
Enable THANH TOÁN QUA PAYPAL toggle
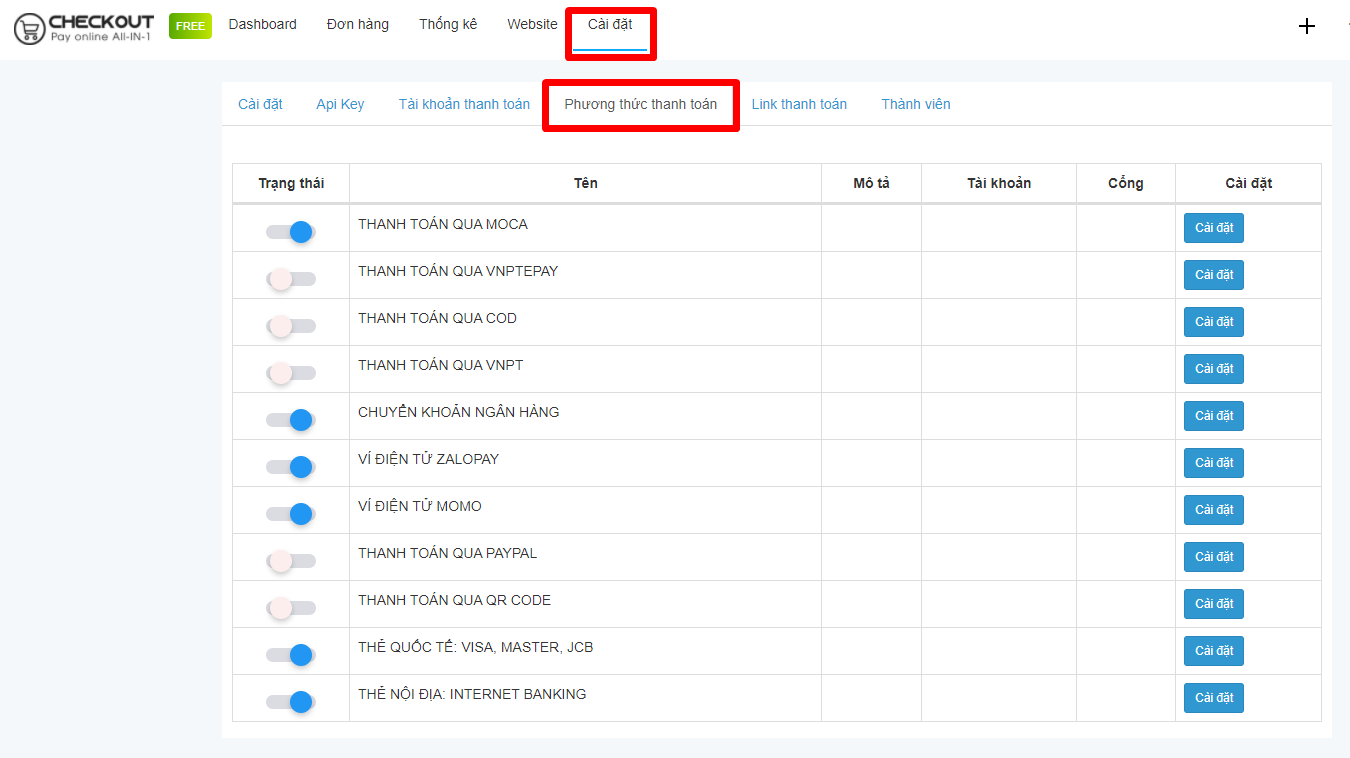click(290, 561)
